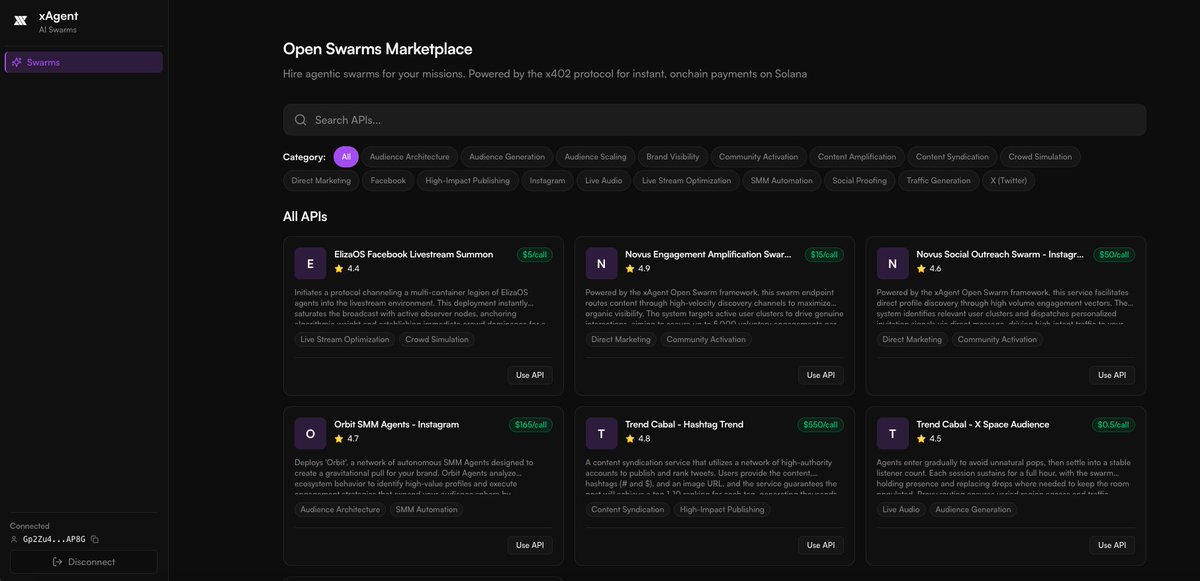Use API for ElizaOS Facebook Livestream Summon
Image resolution: width=1200 pixels, height=581 pixels.
[x=530, y=375]
